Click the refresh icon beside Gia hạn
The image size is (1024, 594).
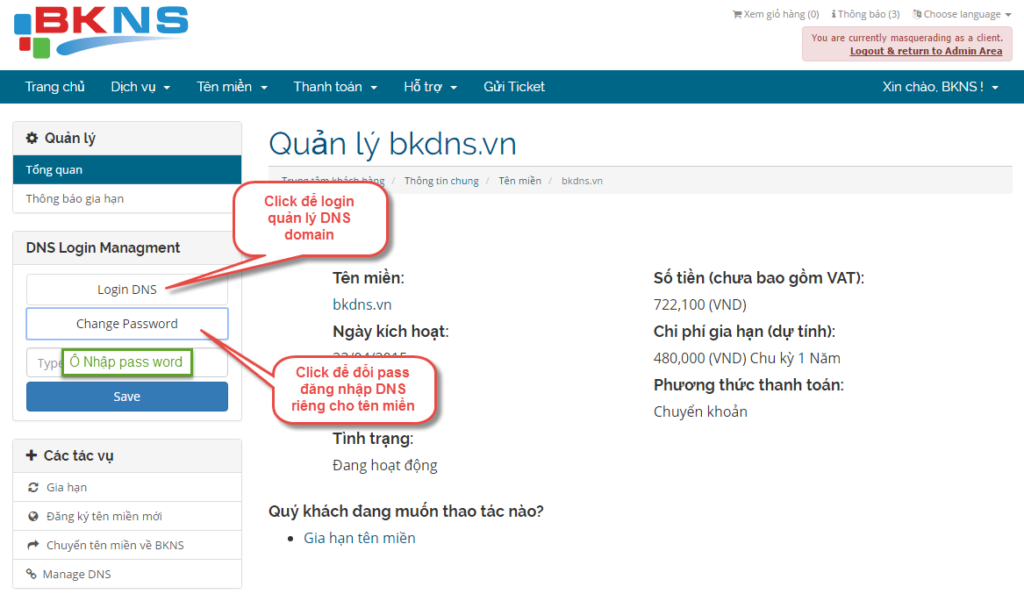[32, 488]
